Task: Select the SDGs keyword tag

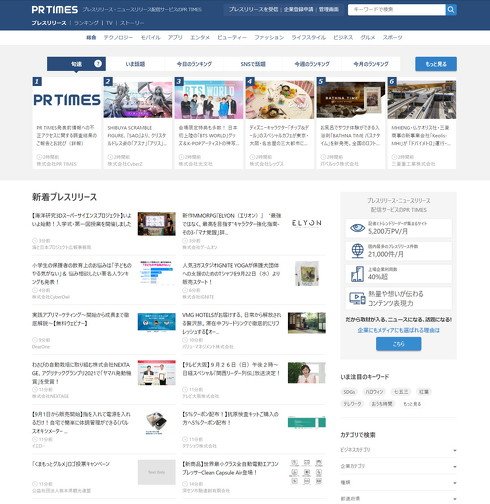Action: [349, 392]
